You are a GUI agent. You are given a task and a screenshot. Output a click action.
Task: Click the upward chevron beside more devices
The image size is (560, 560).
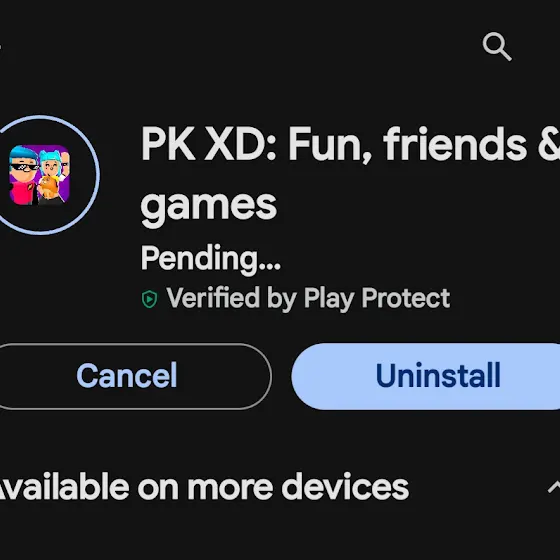tap(554, 487)
